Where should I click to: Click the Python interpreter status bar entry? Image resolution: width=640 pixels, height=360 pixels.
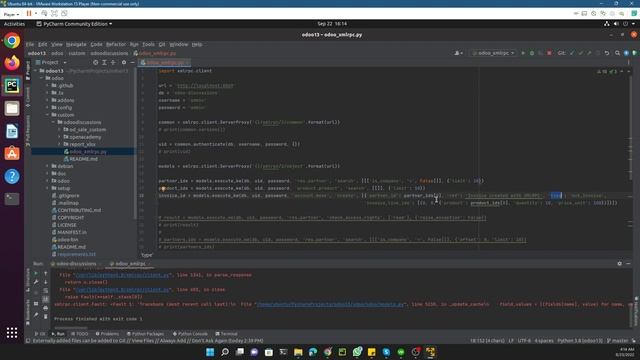(580, 340)
